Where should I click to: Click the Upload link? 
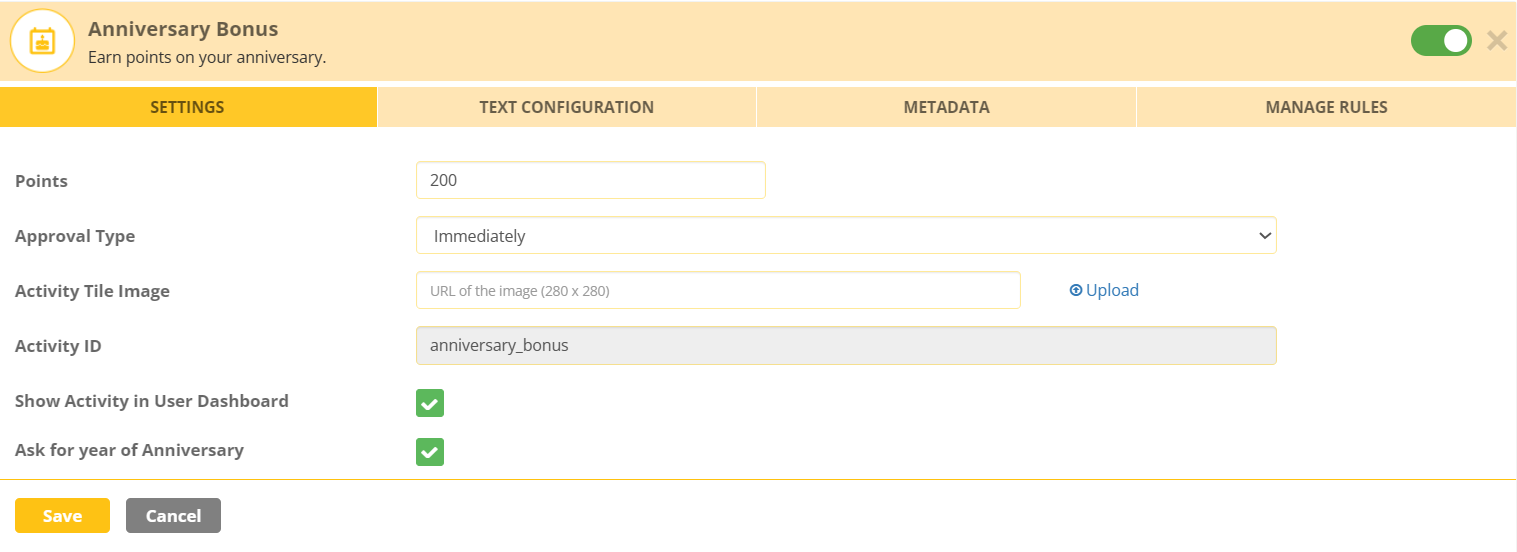(1104, 290)
